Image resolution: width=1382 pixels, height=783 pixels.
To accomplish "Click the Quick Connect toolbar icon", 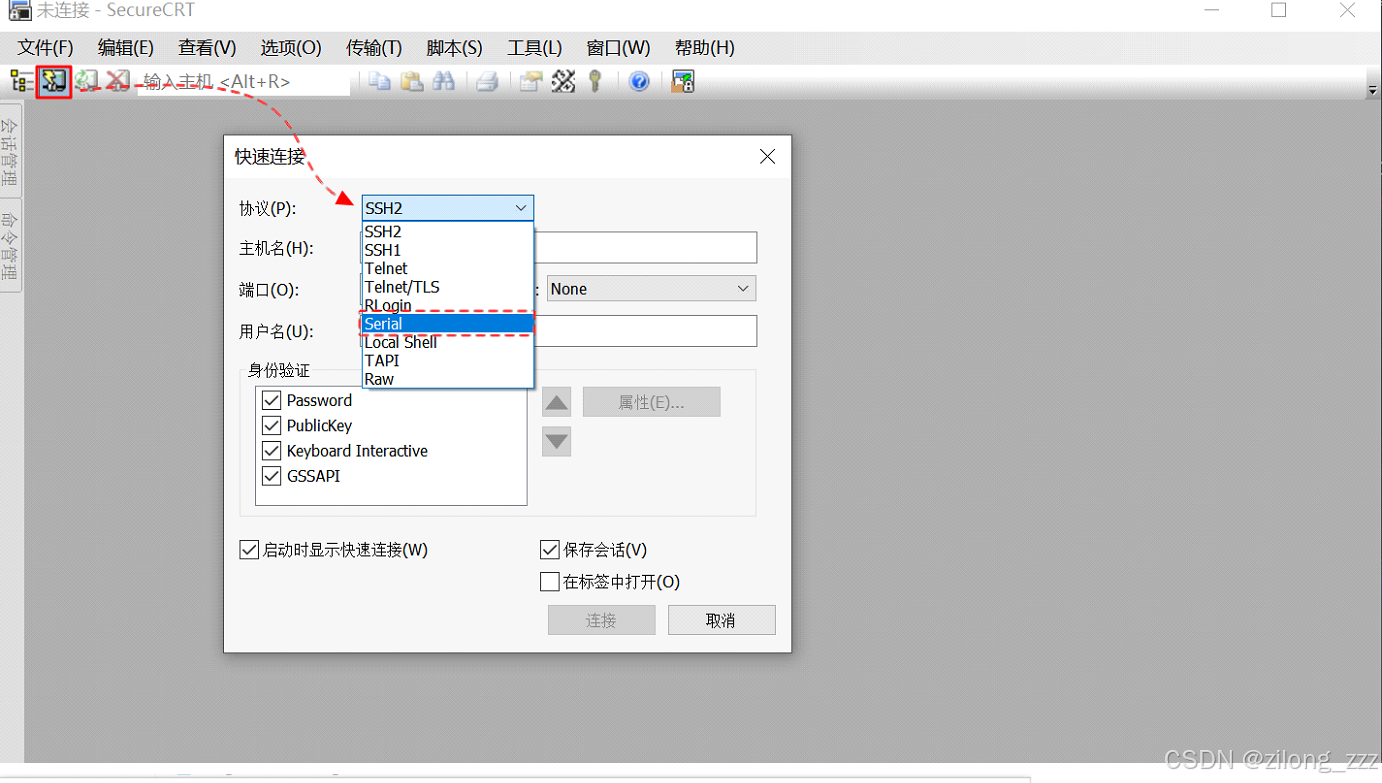I will pos(54,81).
